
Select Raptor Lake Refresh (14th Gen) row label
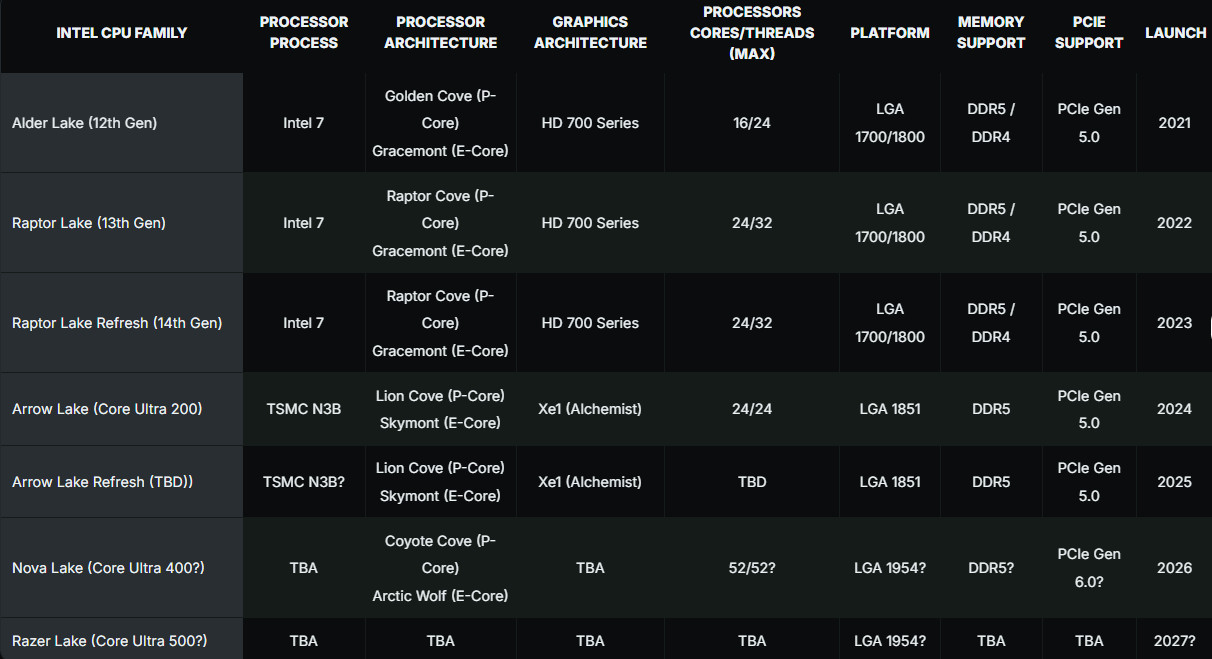[117, 323]
